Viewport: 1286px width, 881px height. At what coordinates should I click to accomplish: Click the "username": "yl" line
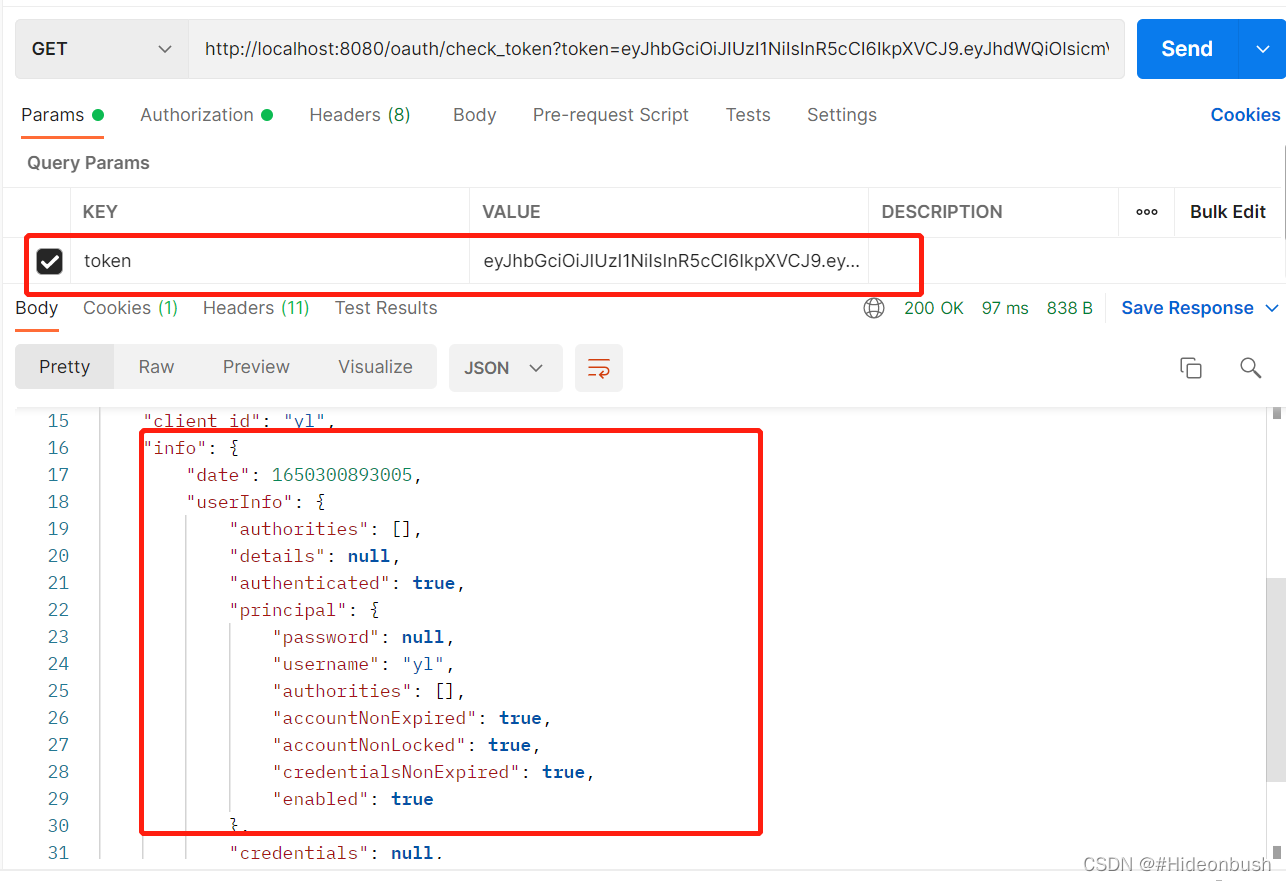point(364,664)
